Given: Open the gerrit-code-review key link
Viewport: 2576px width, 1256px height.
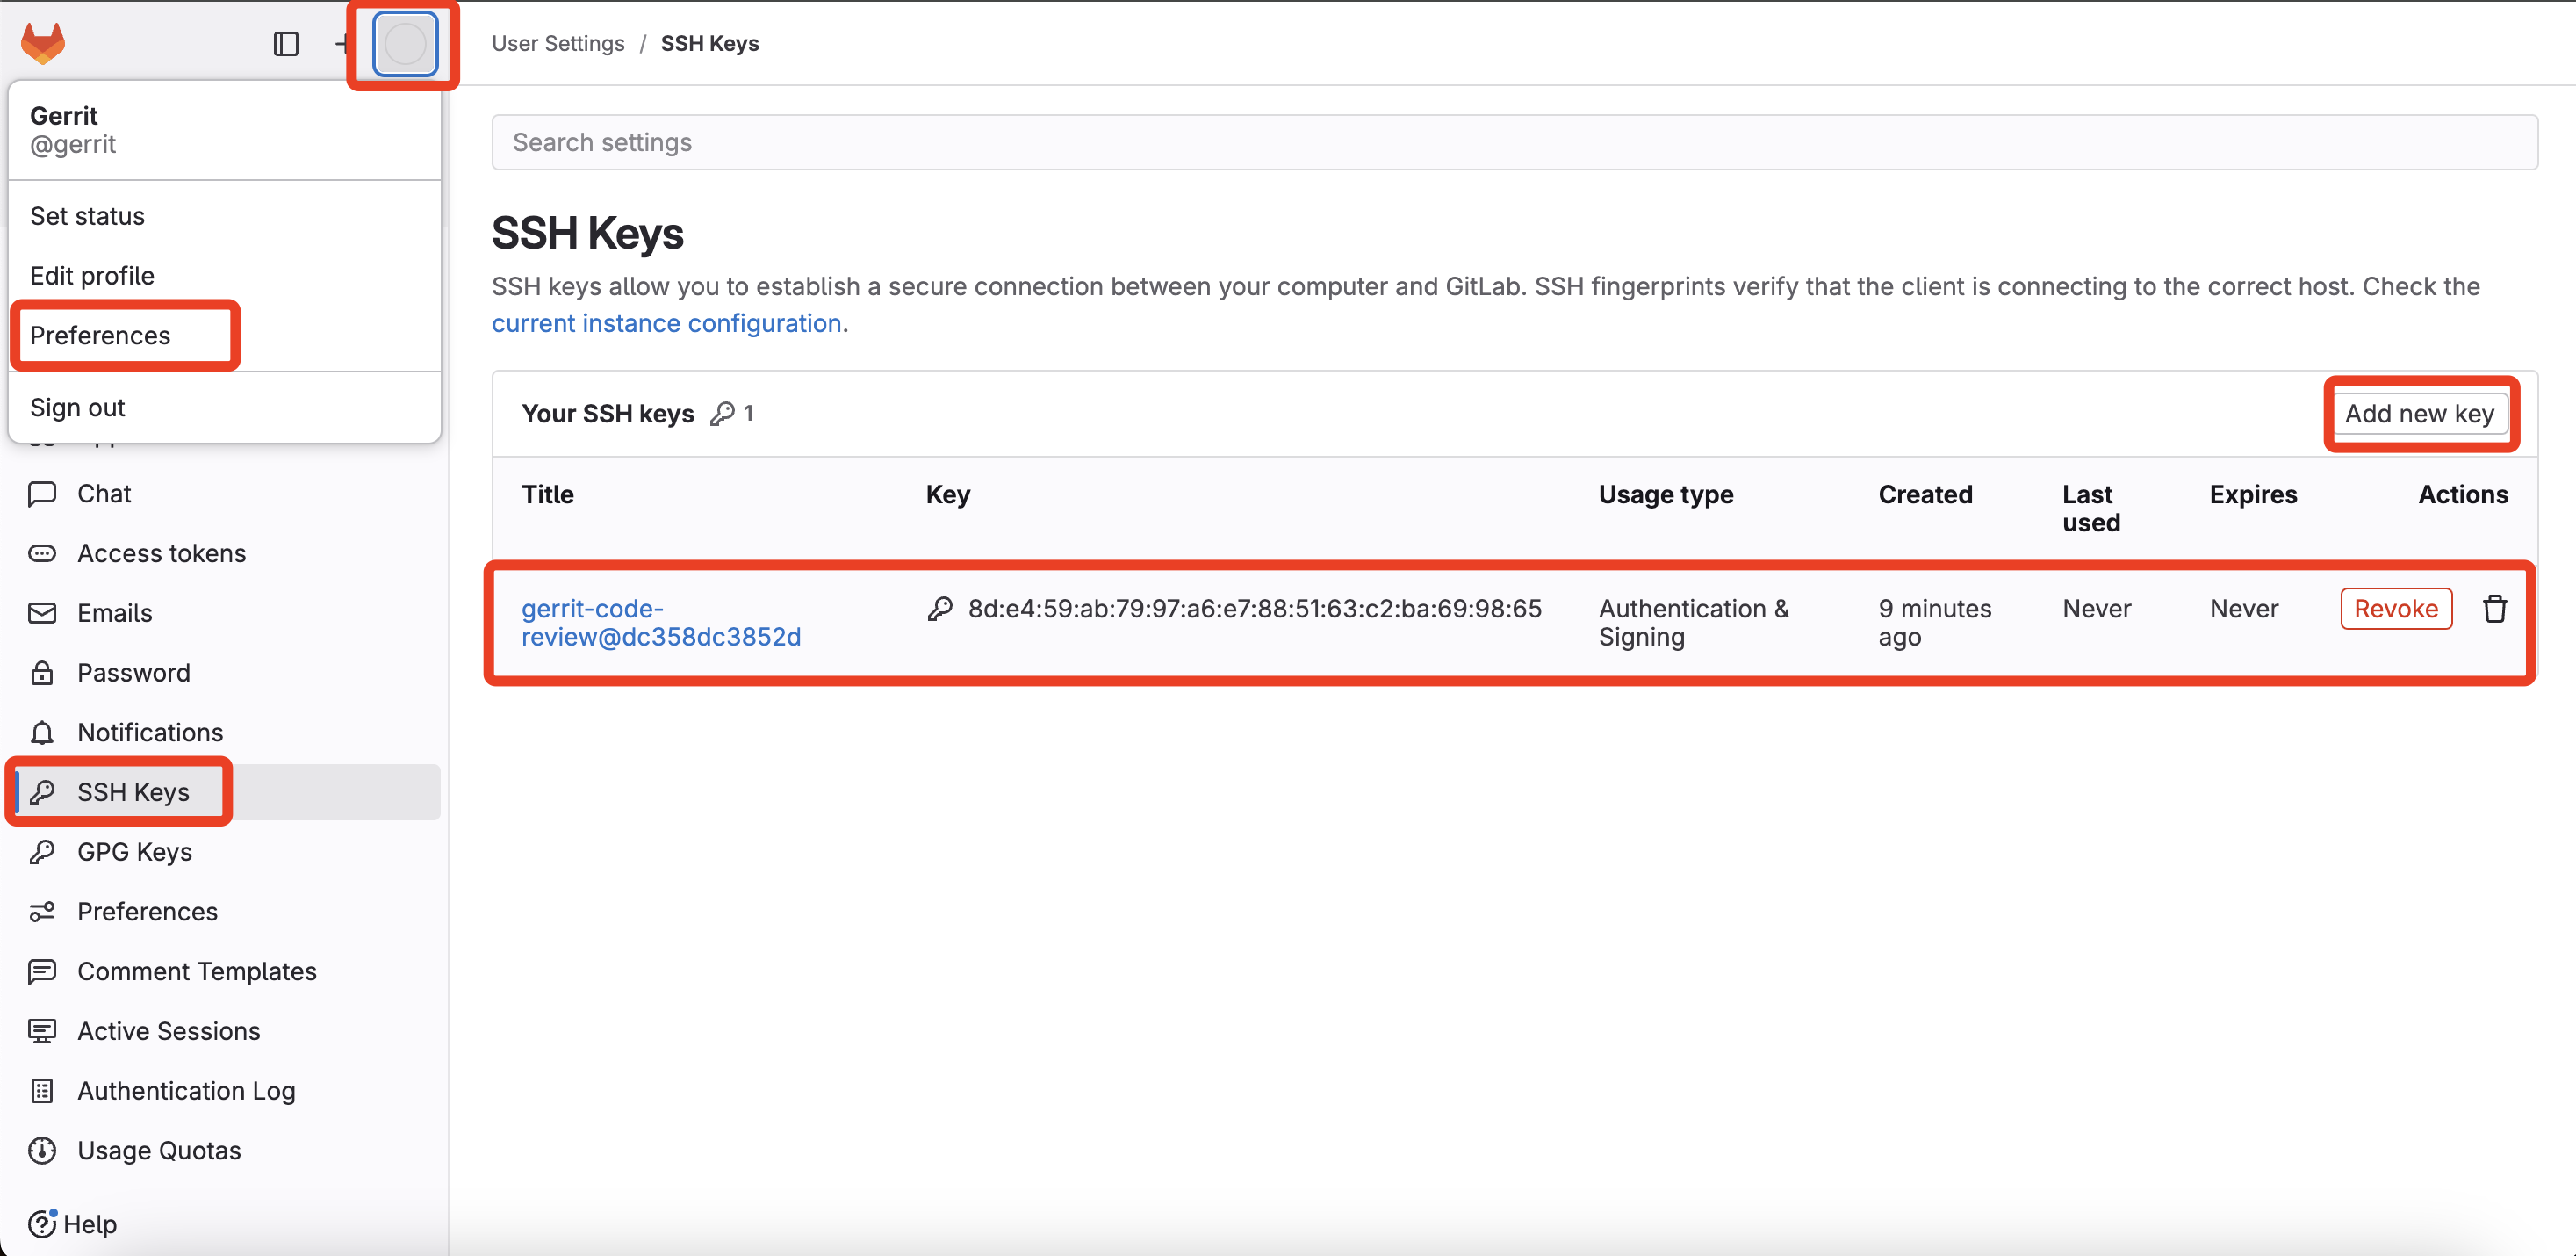Looking at the screenshot, I should point(660,622).
